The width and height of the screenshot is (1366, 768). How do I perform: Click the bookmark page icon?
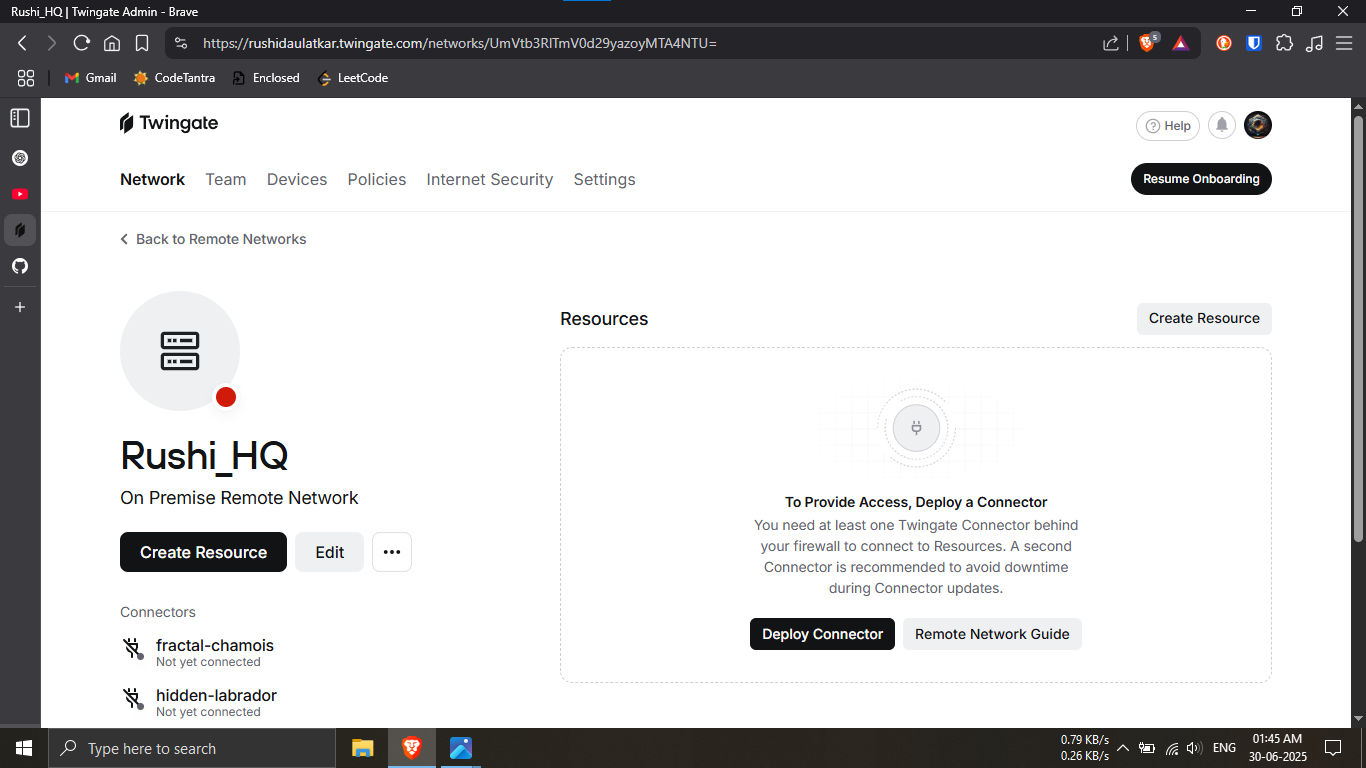(142, 43)
